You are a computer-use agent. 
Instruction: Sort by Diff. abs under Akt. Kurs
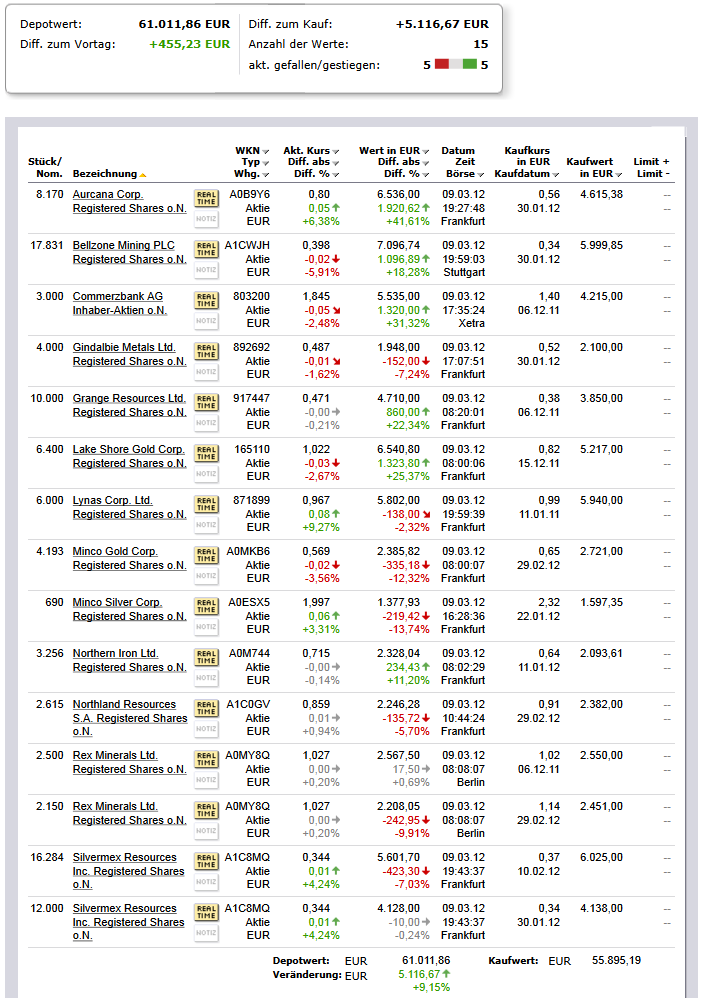point(313,162)
